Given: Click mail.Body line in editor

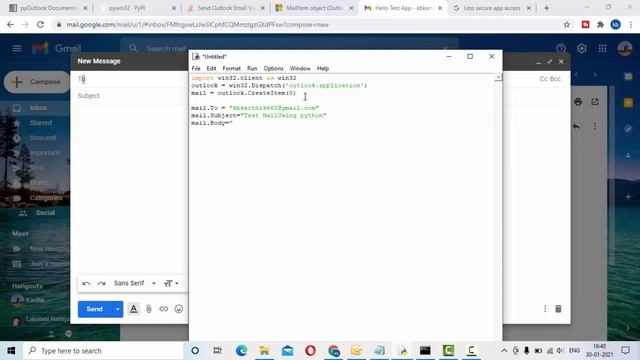Looking at the screenshot, I should (x=211, y=123).
